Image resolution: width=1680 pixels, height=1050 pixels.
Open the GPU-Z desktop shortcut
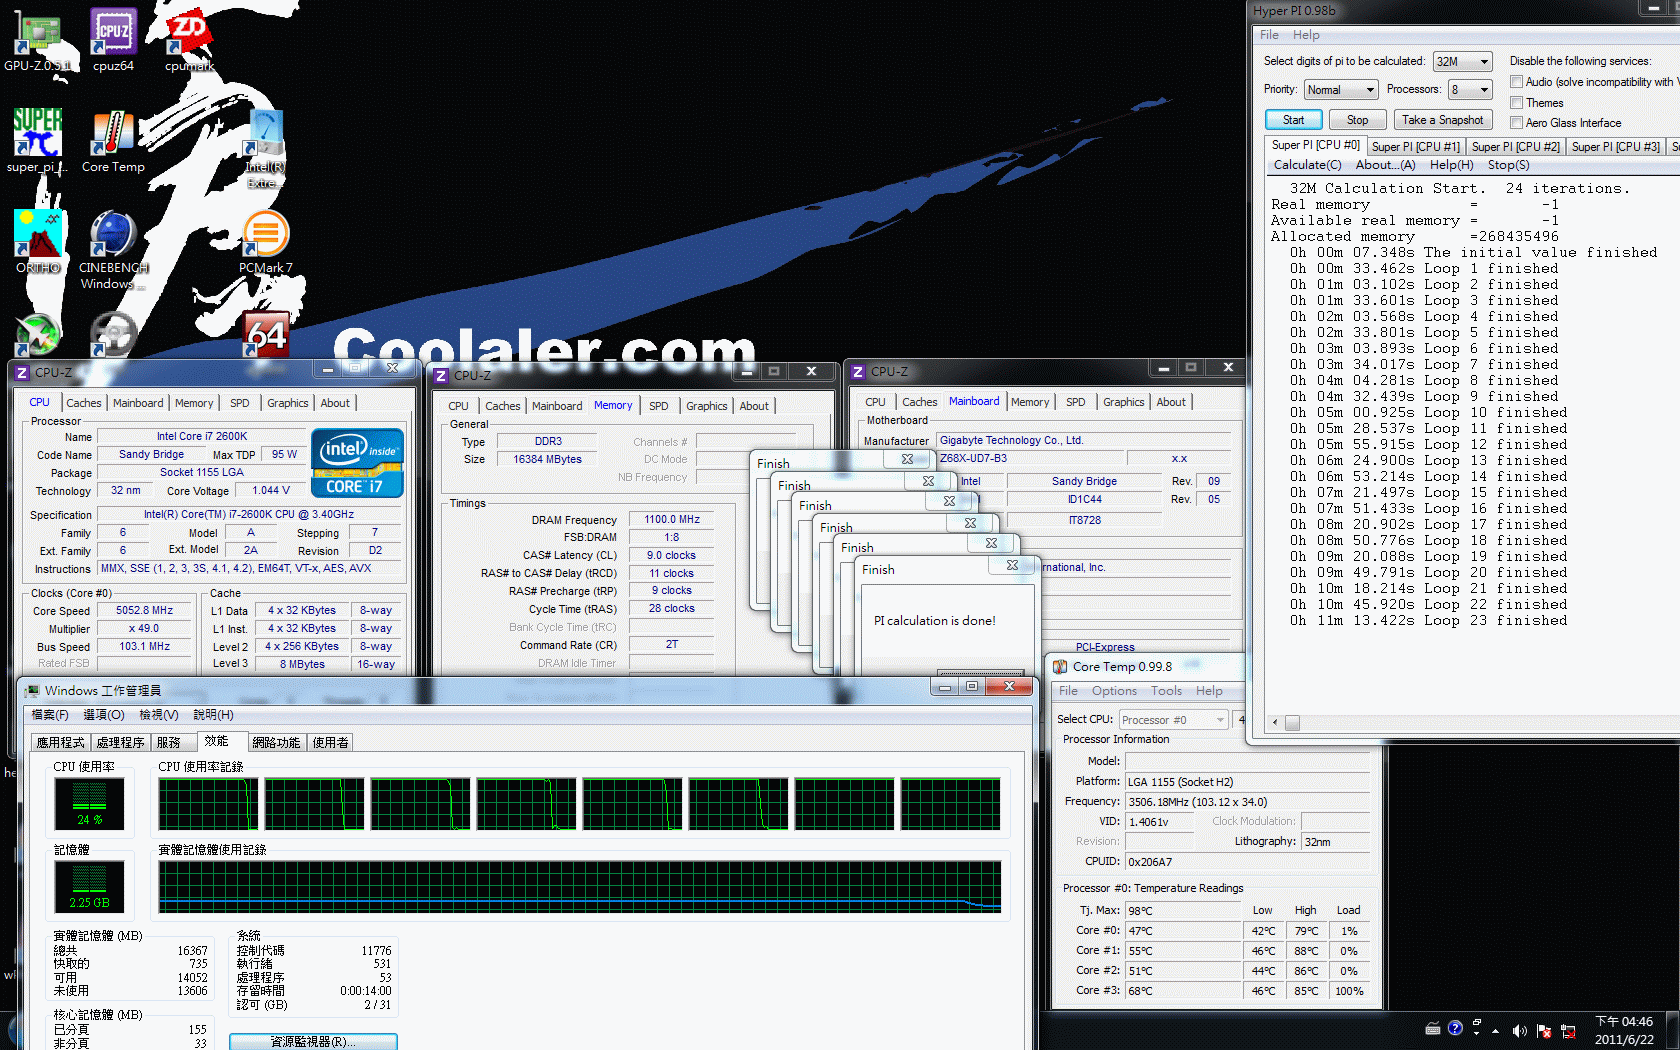(x=37, y=40)
